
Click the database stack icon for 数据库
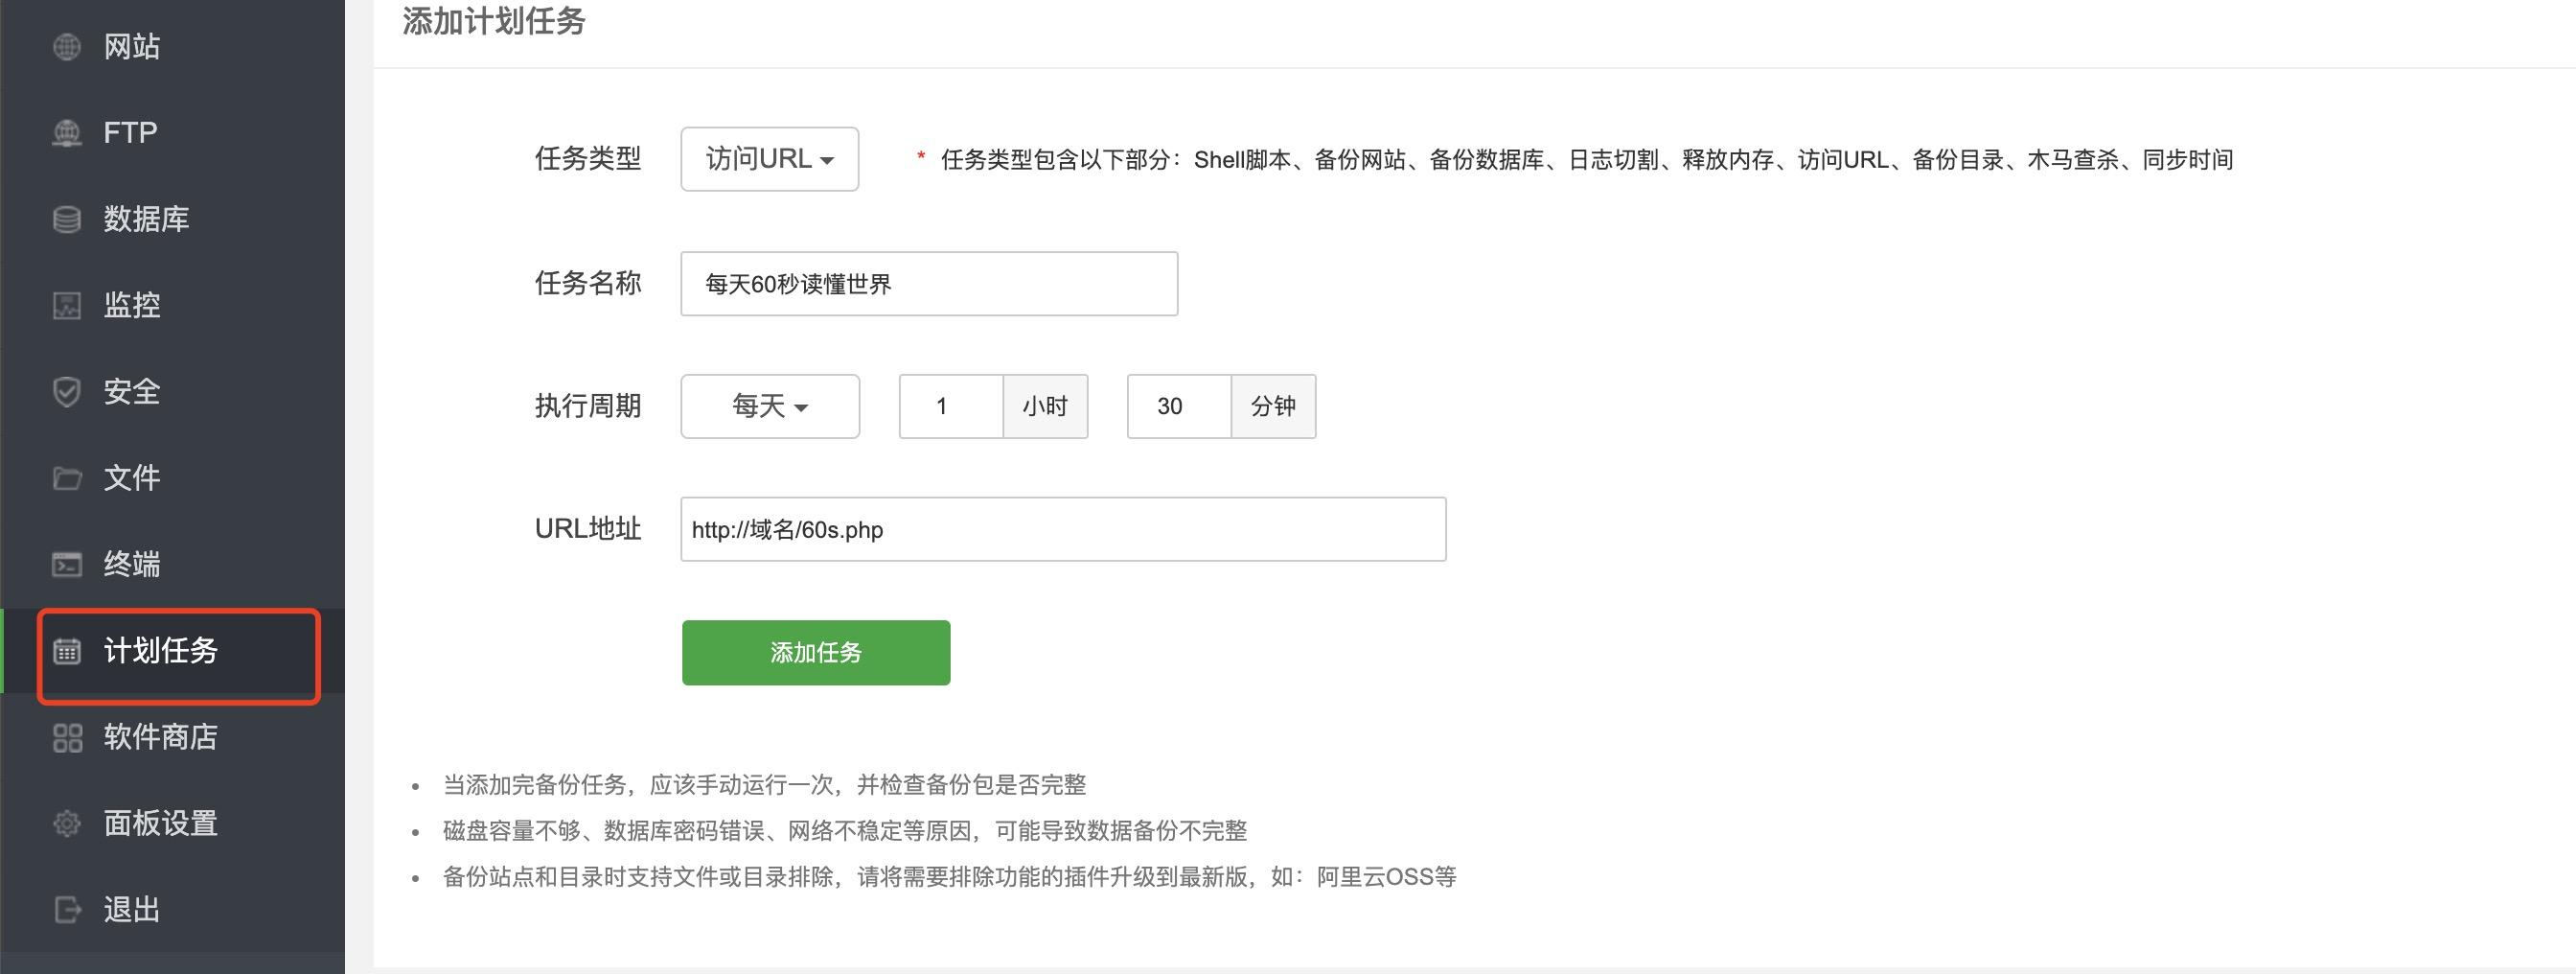tap(67, 219)
